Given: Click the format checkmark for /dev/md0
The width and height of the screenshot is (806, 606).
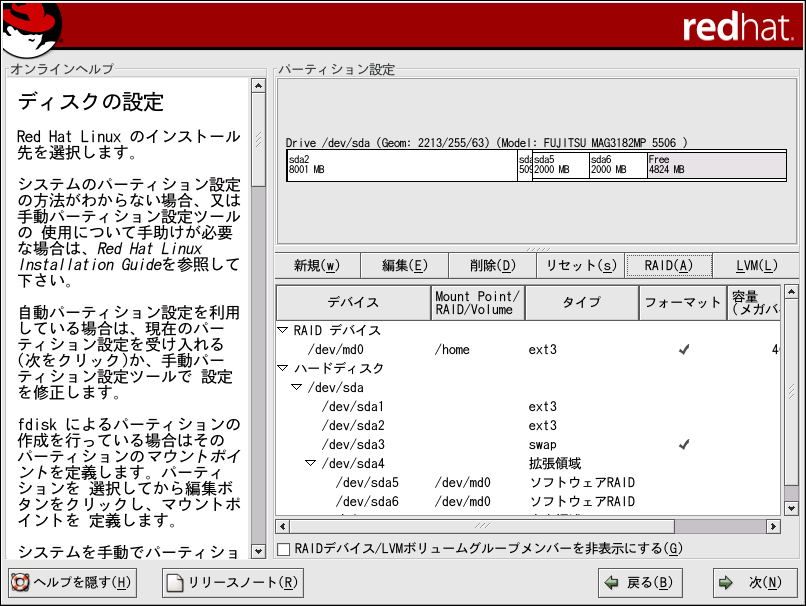Looking at the screenshot, I should click(x=683, y=350).
